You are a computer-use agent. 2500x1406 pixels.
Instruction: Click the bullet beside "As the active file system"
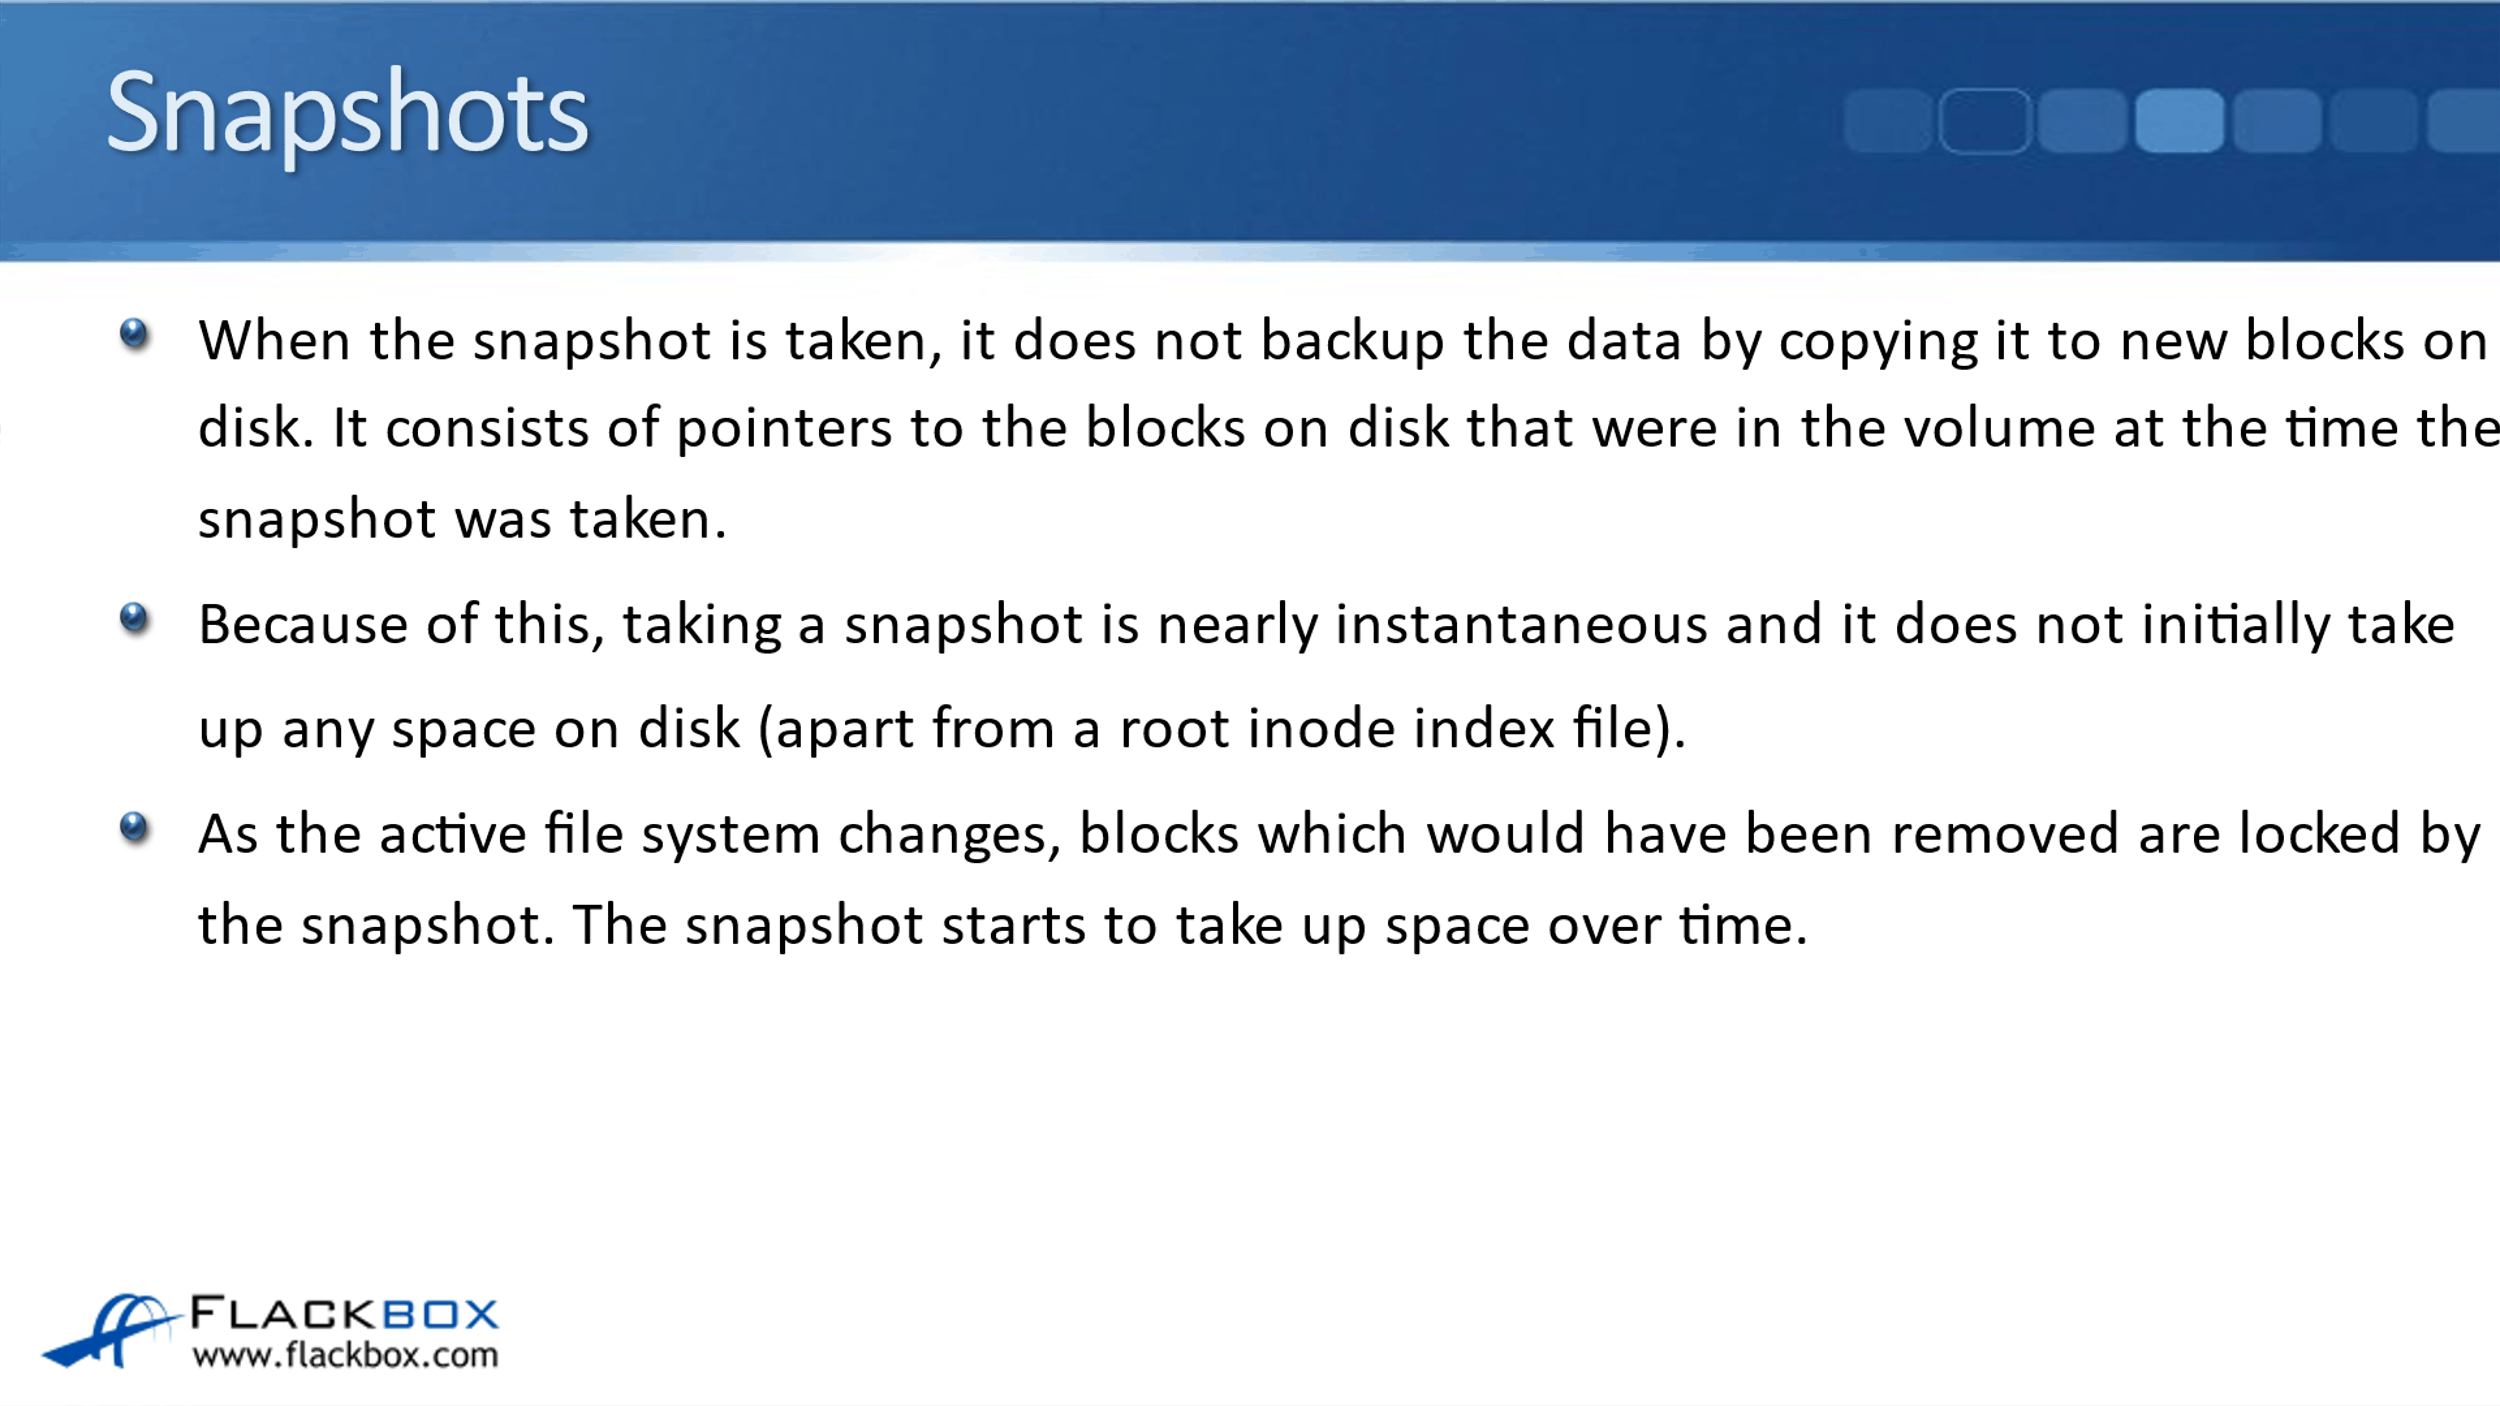click(134, 828)
